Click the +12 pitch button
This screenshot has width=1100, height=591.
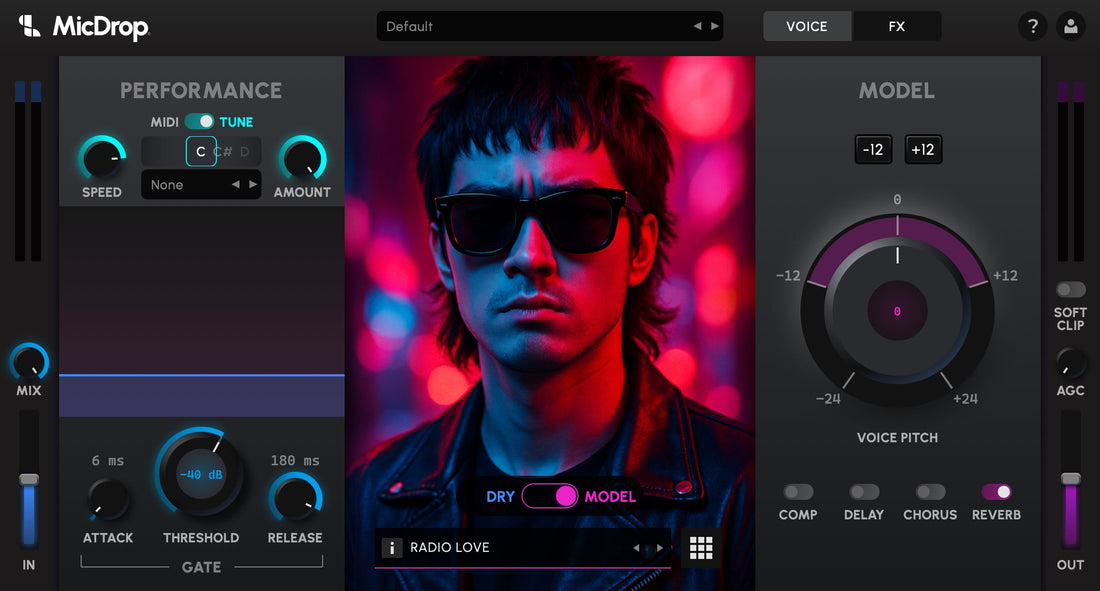(922, 149)
